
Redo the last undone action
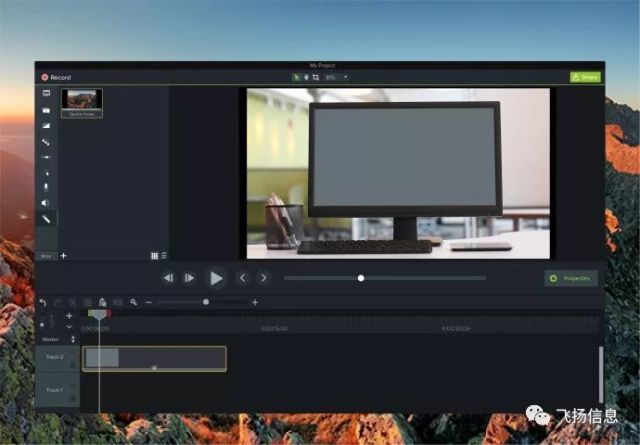click(x=58, y=303)
